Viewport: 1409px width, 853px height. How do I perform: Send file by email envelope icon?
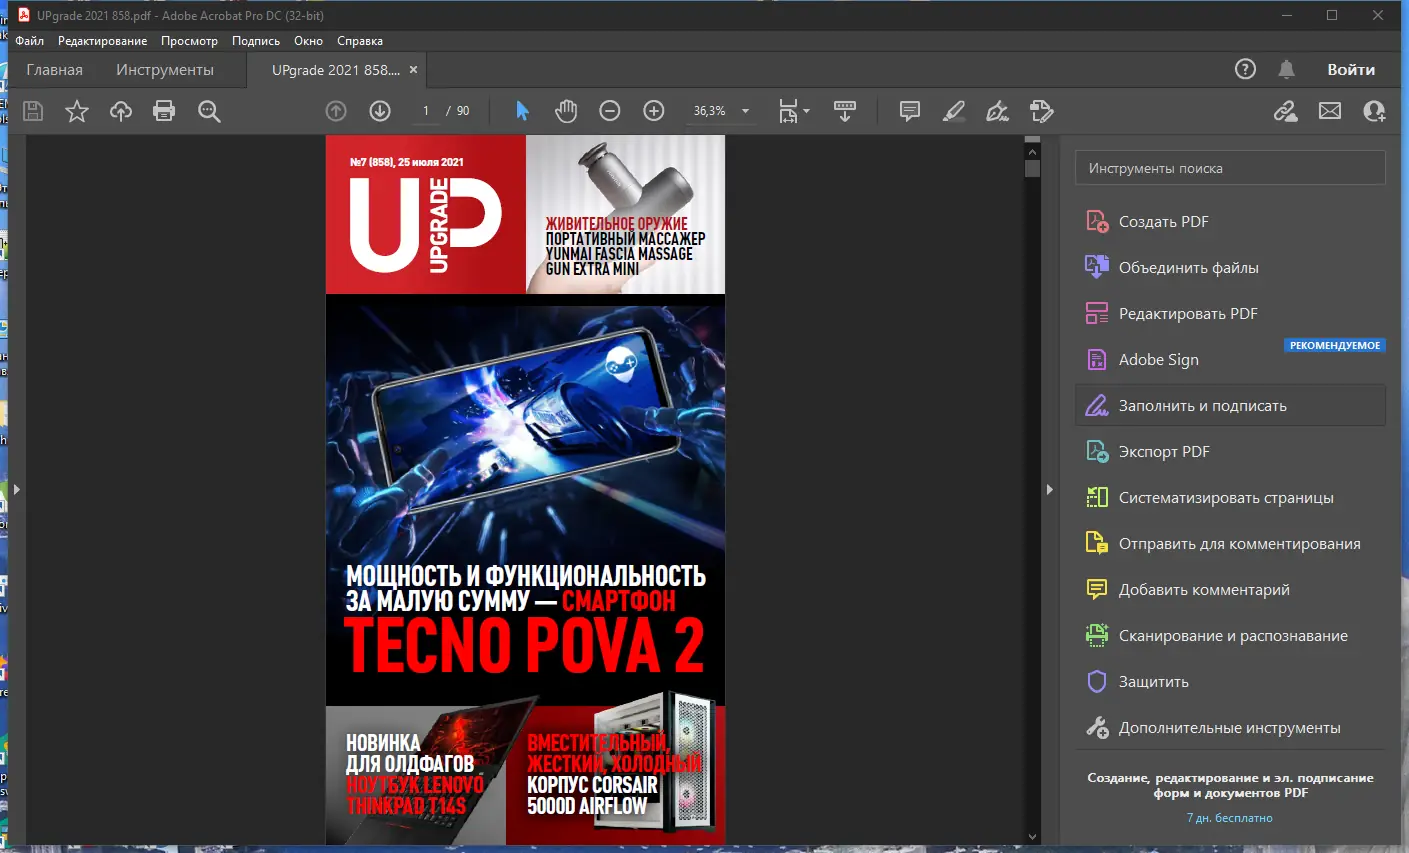pos(1330,111)
